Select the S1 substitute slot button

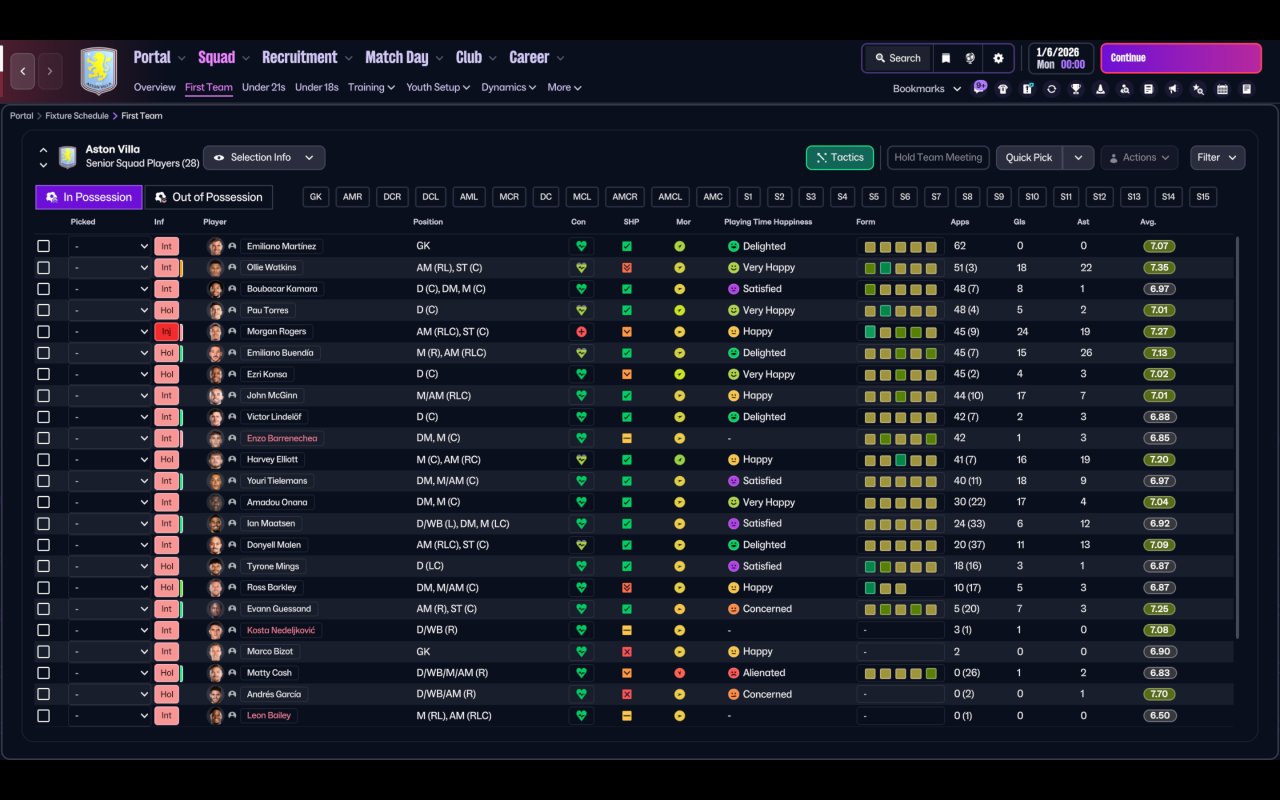[x=748, y=197]
